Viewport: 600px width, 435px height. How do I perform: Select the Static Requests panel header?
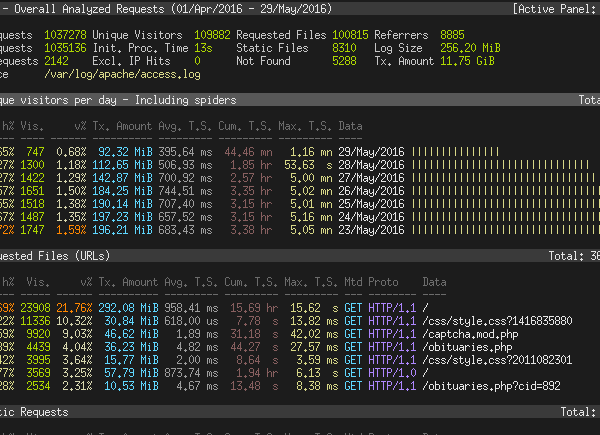(x=300, y=412)
